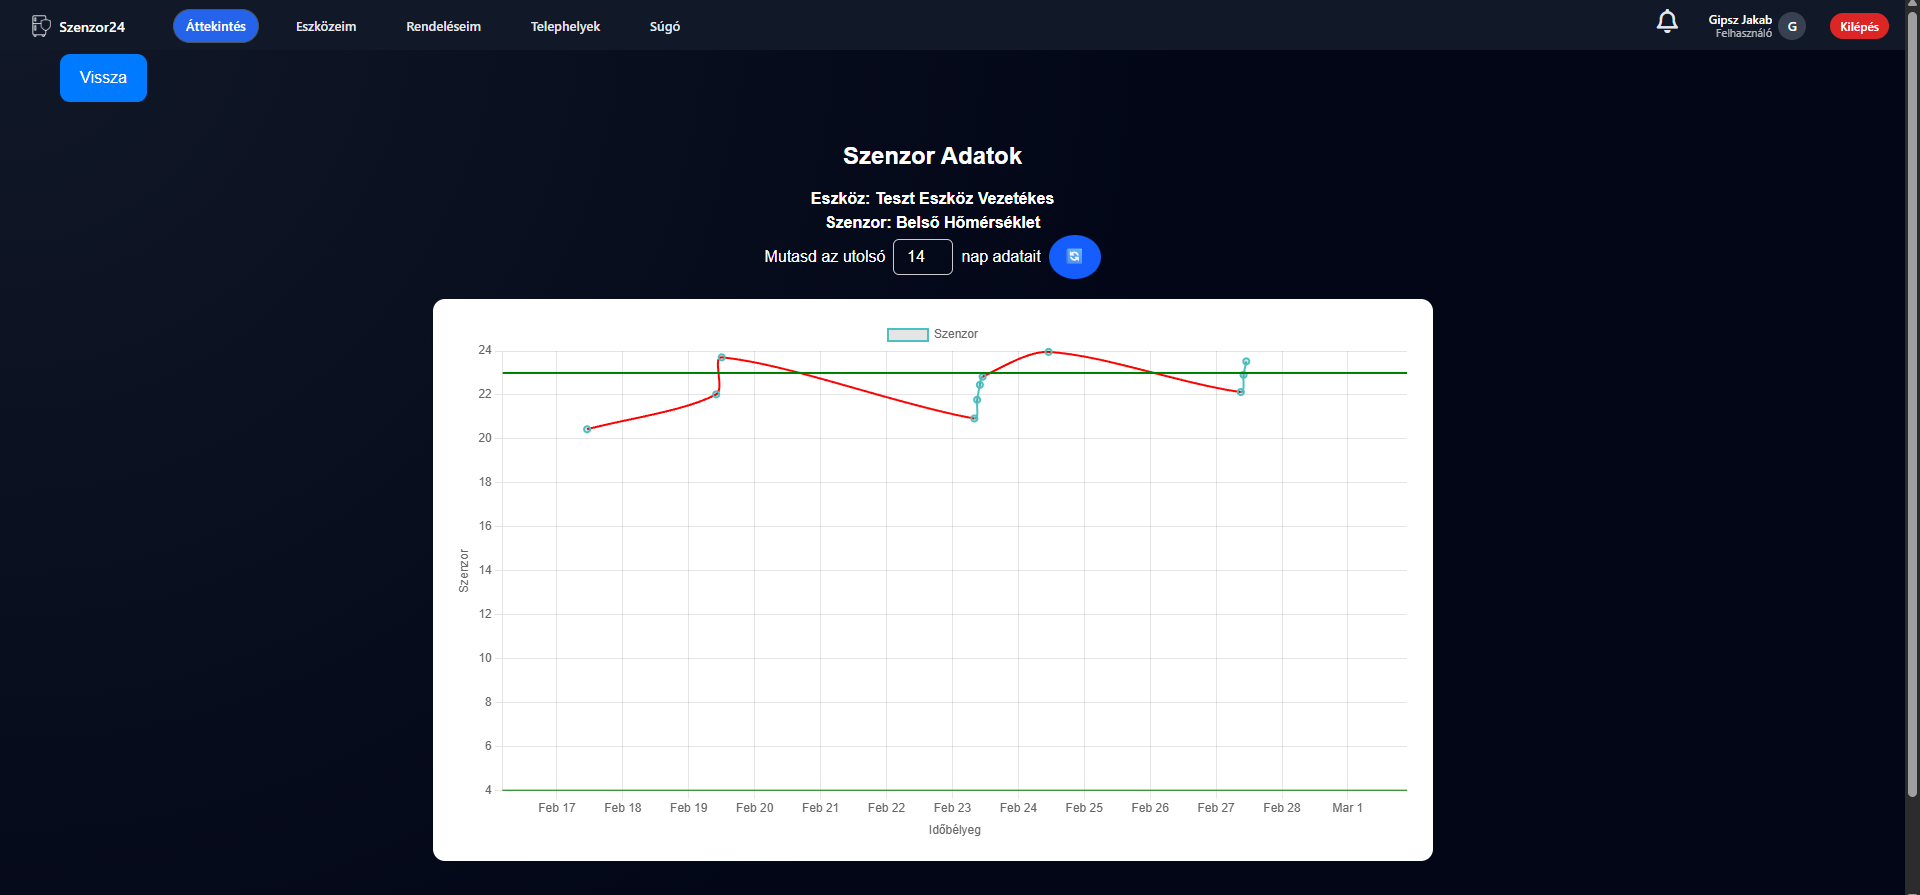The image size is (1920, 895).
Task: Click the Gipsz Jakab username
Action: (1739, 20)
